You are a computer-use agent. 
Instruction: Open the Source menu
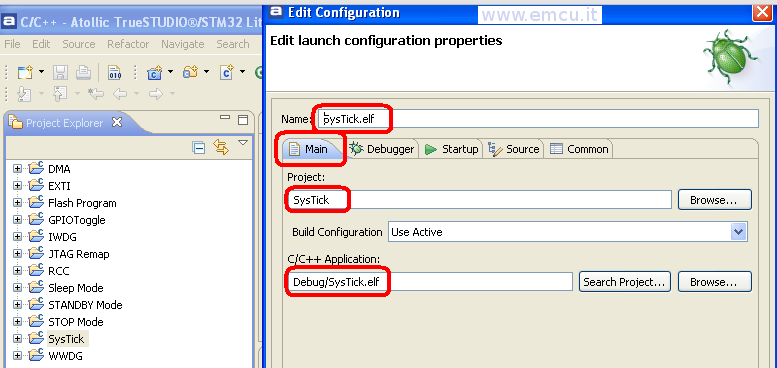(x=79, y=44)
